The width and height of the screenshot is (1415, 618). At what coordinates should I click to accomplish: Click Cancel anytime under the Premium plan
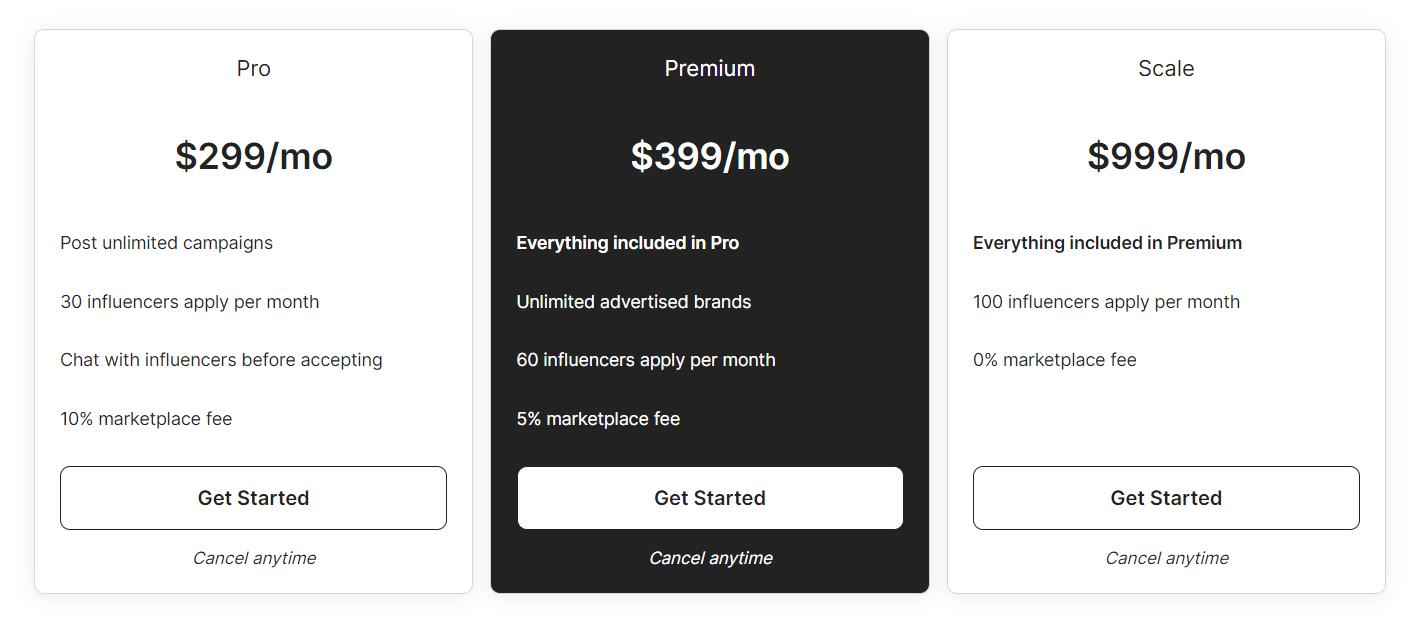click(710, 558)
